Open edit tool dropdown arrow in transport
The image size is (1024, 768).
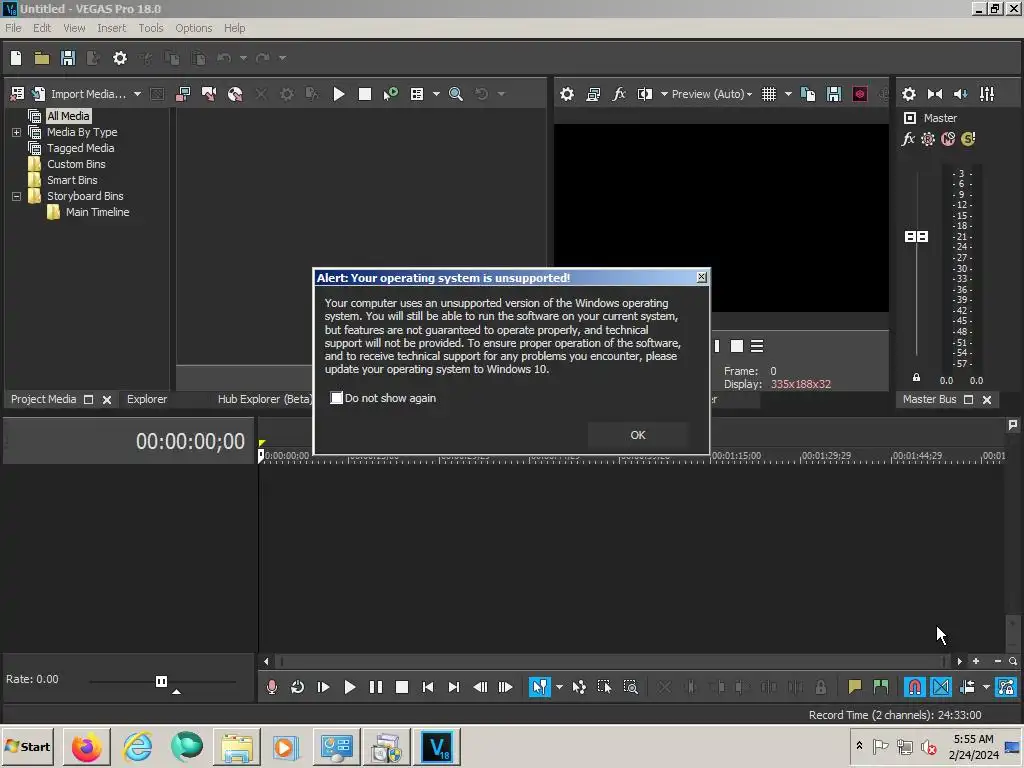[559, 687]
